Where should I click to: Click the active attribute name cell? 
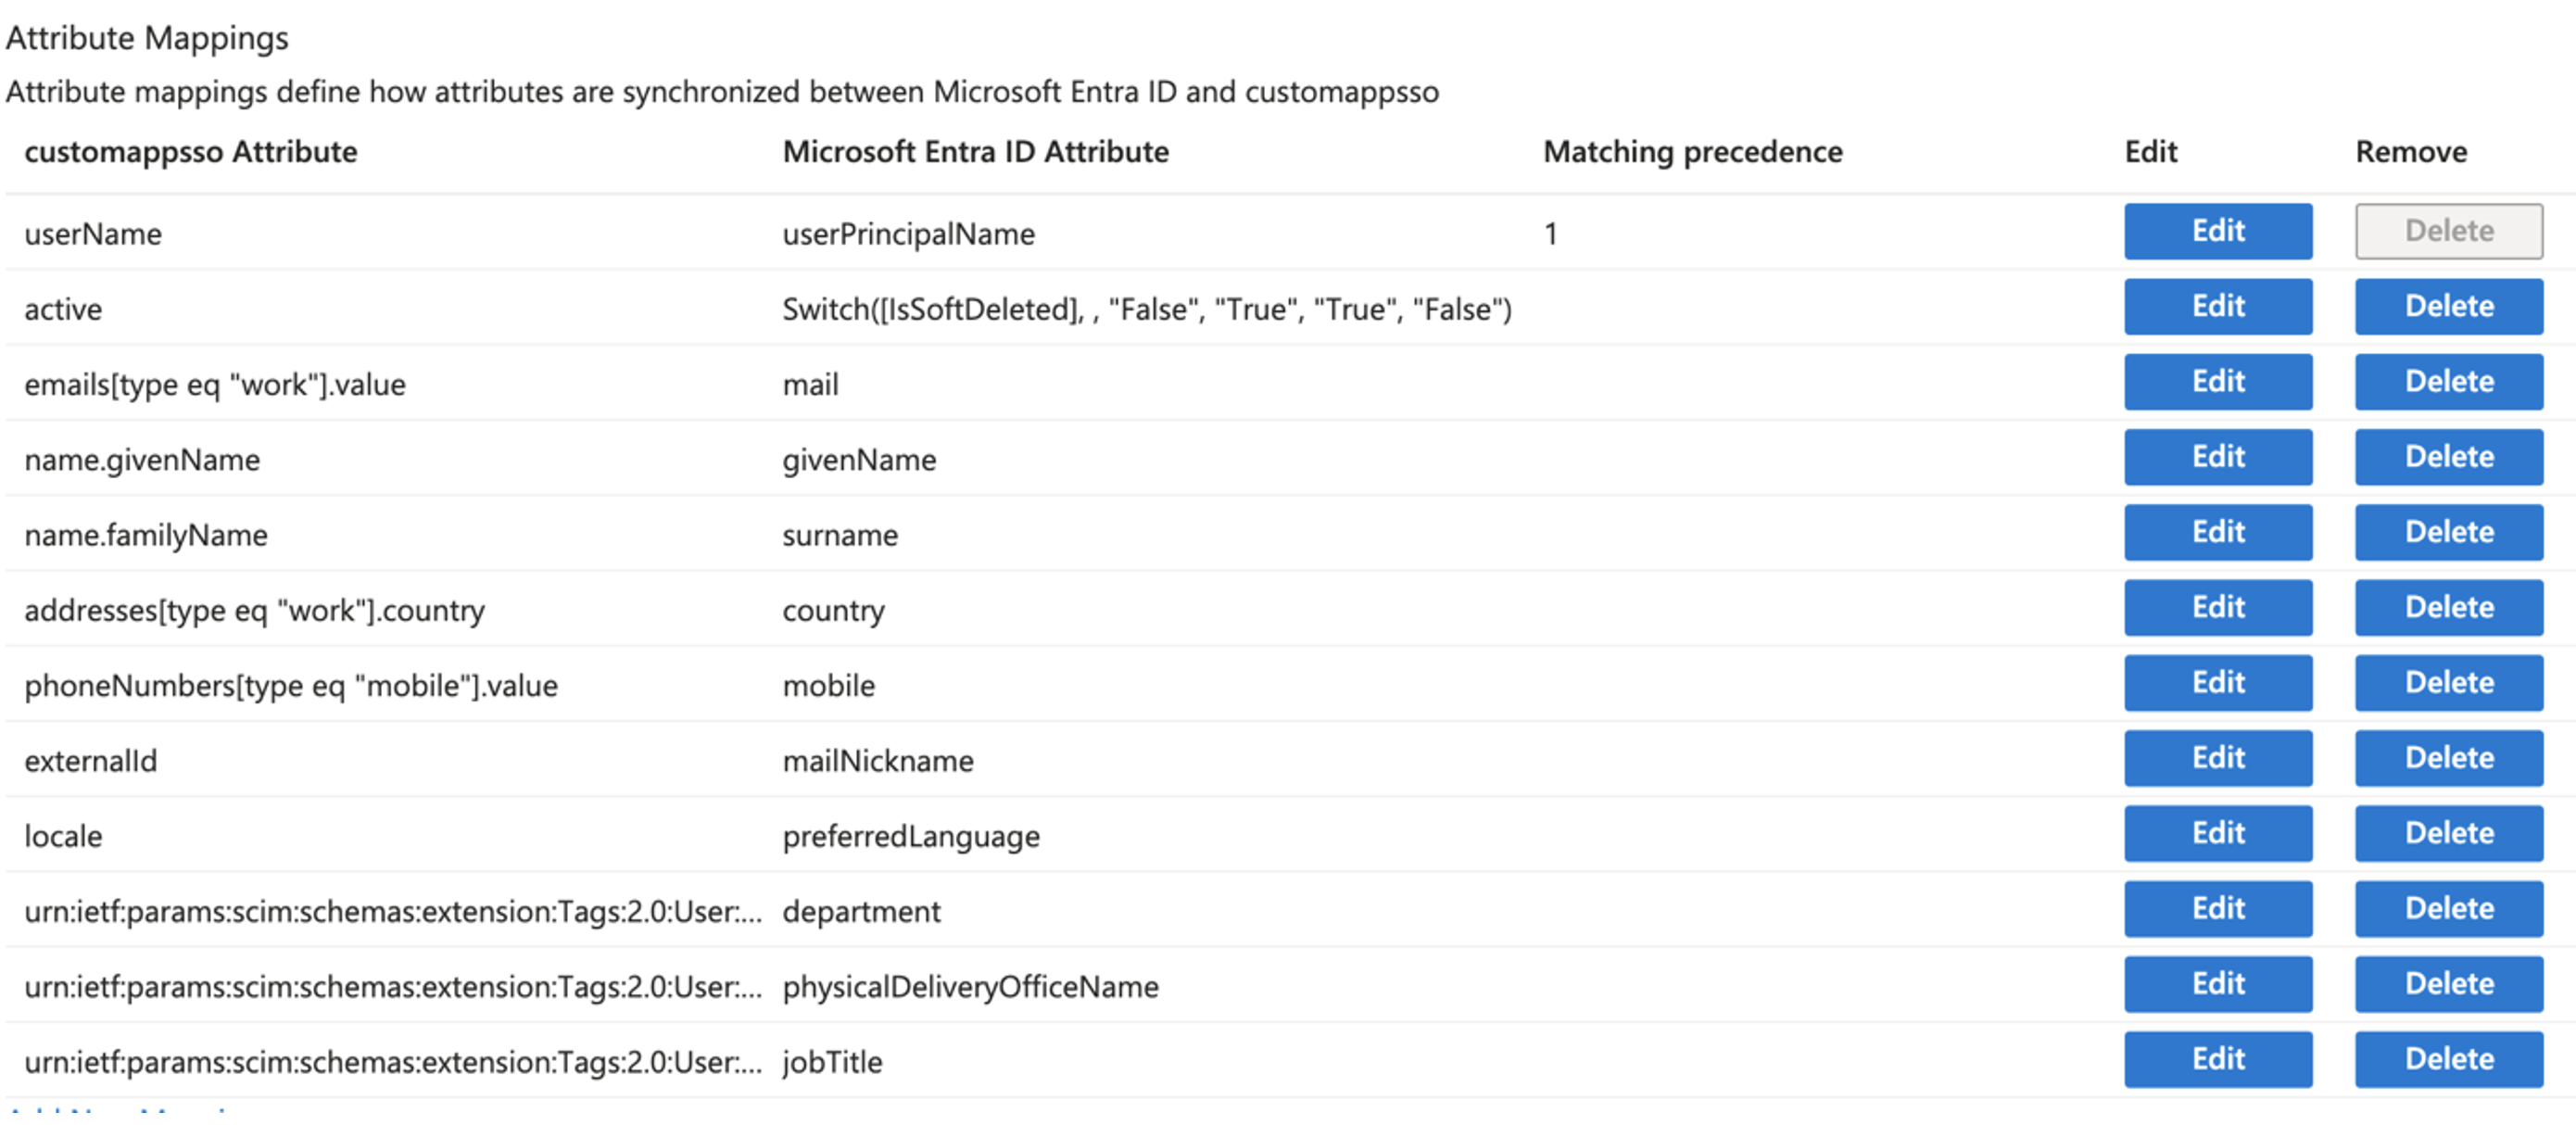[x=63, y=309]
